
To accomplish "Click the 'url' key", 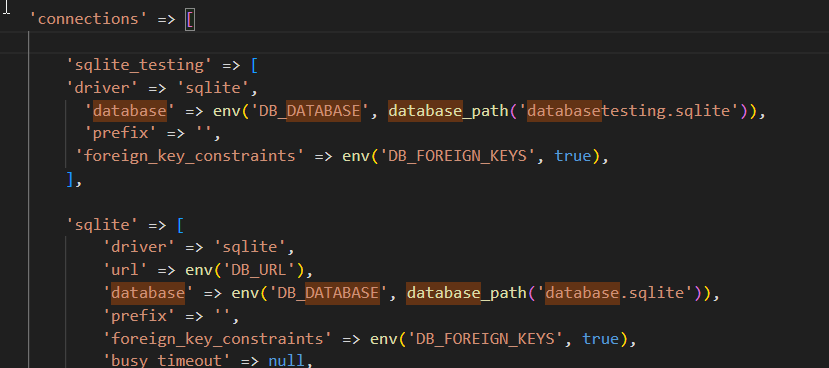I will click(125, 270).
